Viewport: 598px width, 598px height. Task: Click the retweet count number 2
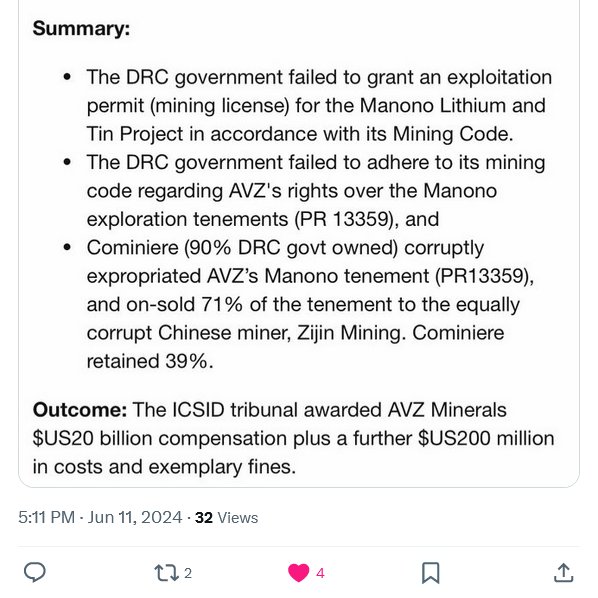coord(188,573)
